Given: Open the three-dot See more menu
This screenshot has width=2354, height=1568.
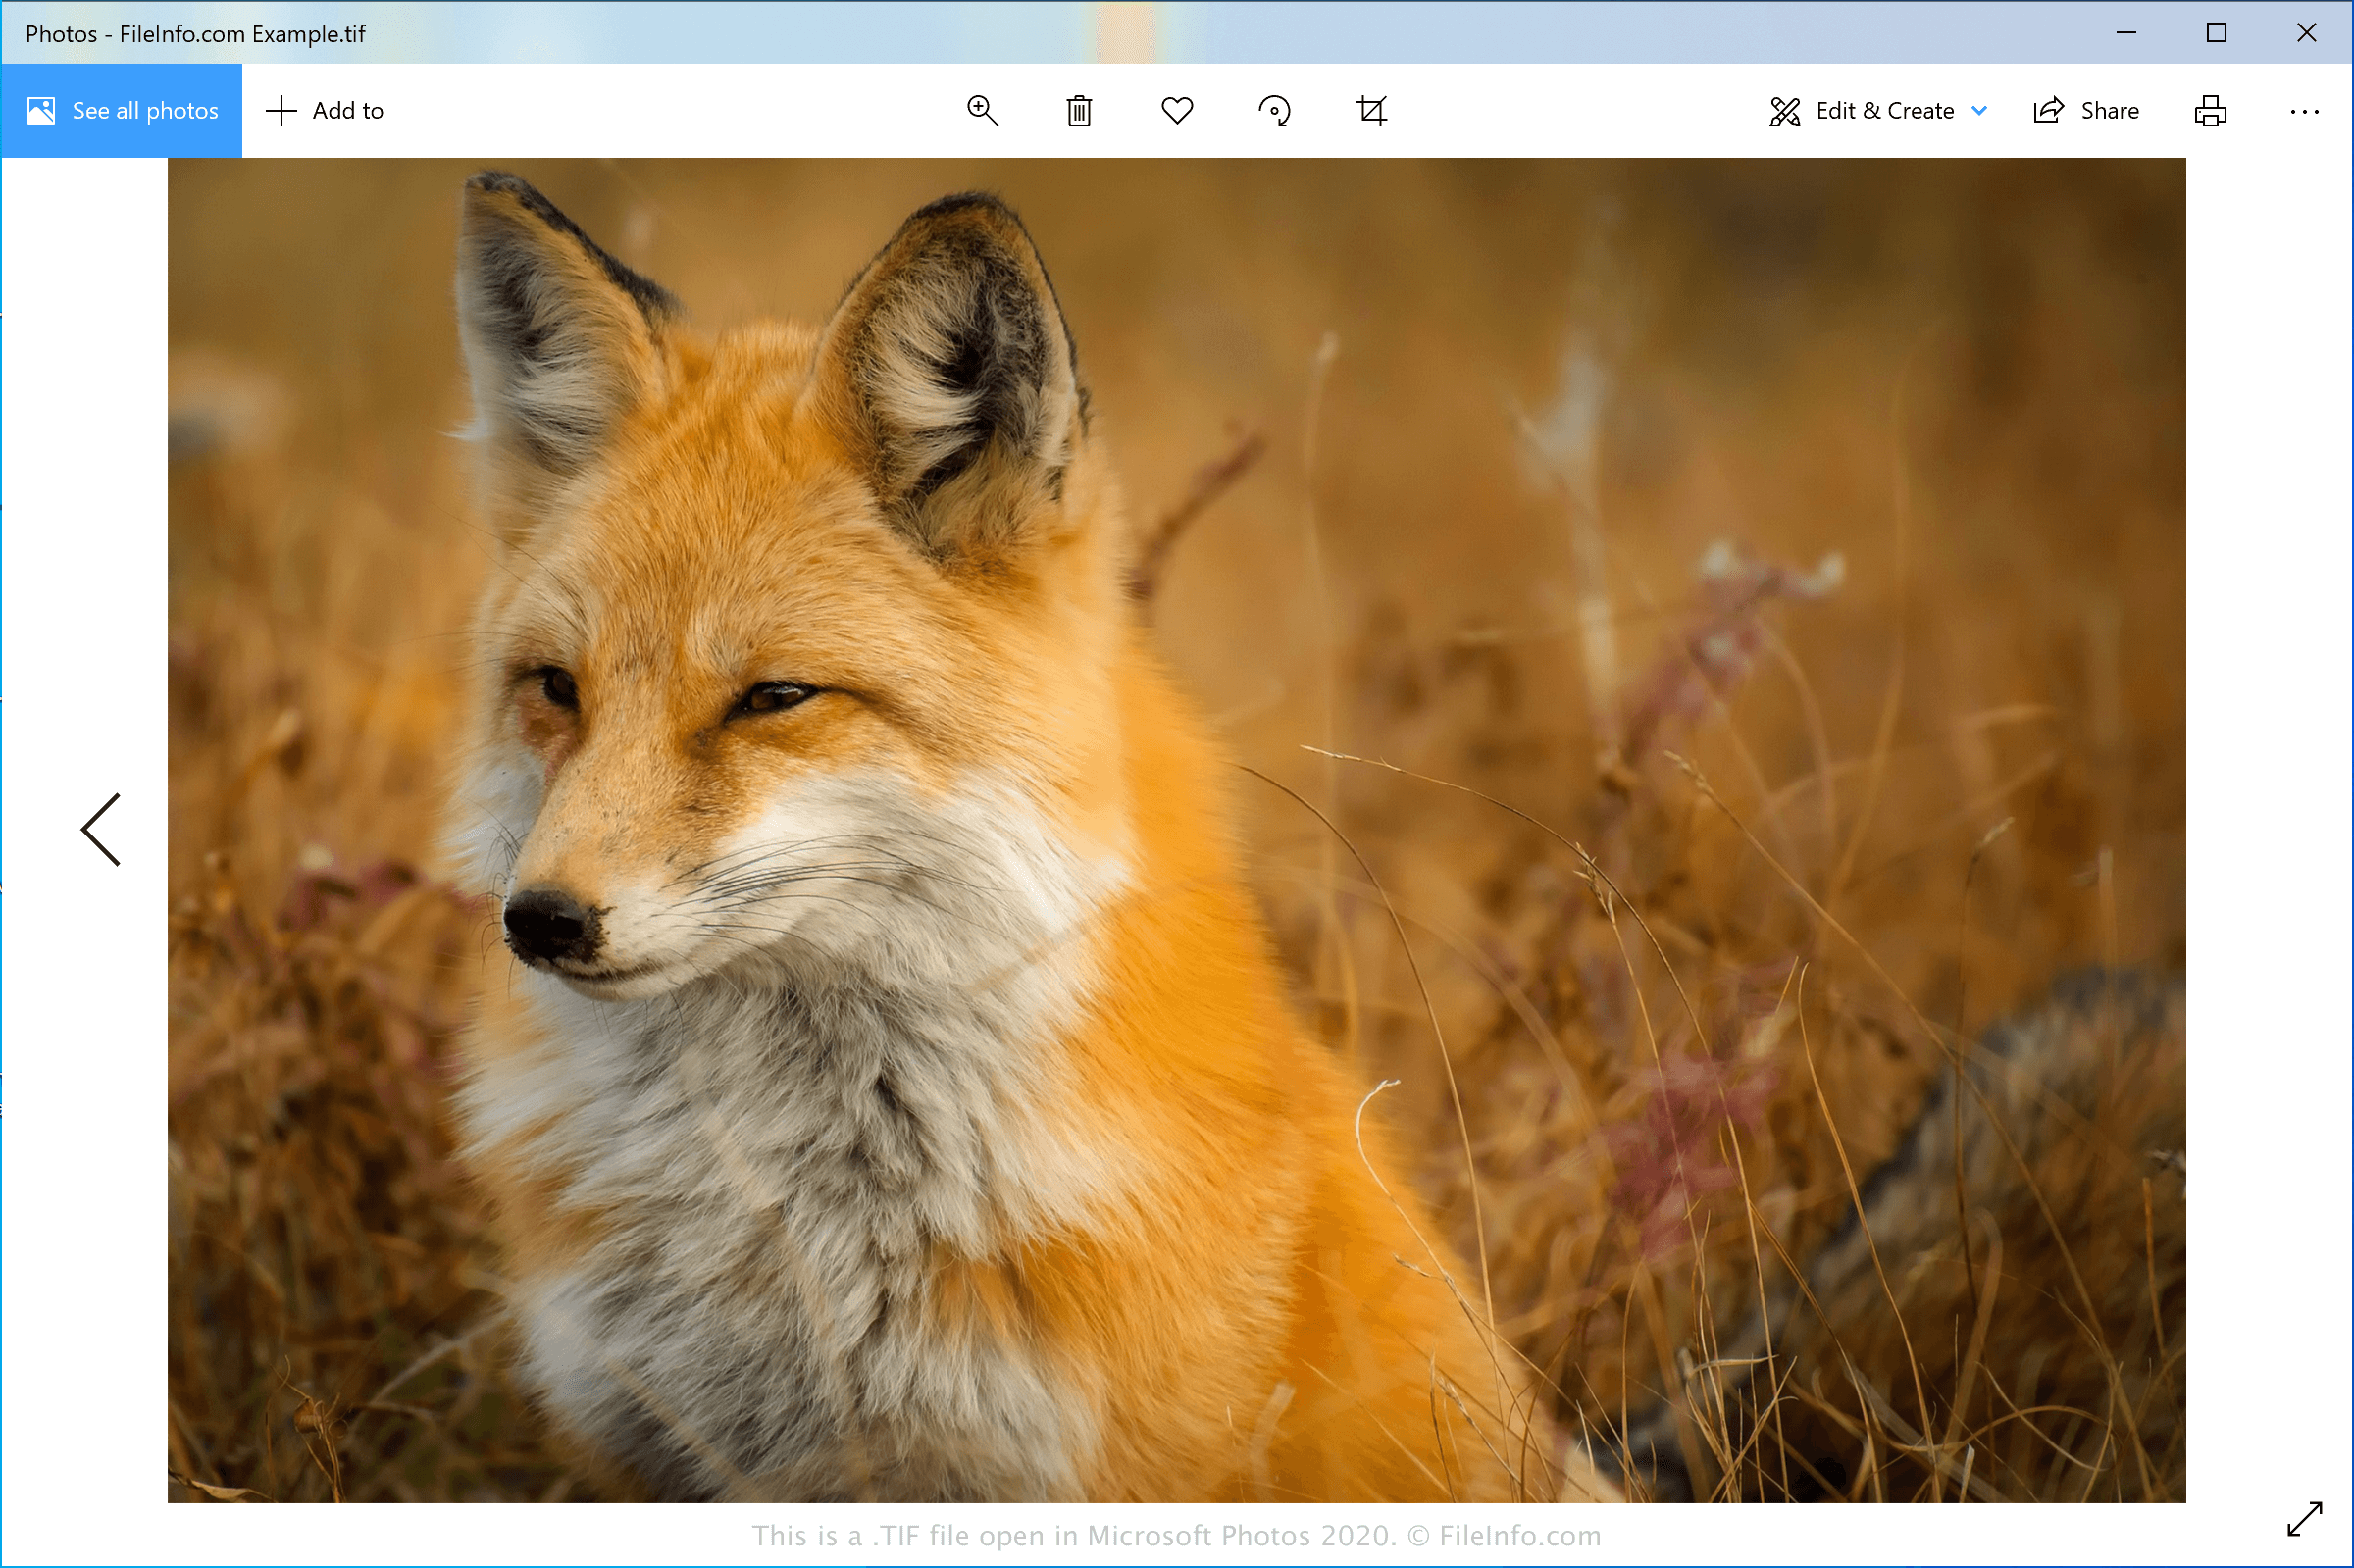Looking at the screenshot, I should pyautogui.click(x=2304, y=112).
